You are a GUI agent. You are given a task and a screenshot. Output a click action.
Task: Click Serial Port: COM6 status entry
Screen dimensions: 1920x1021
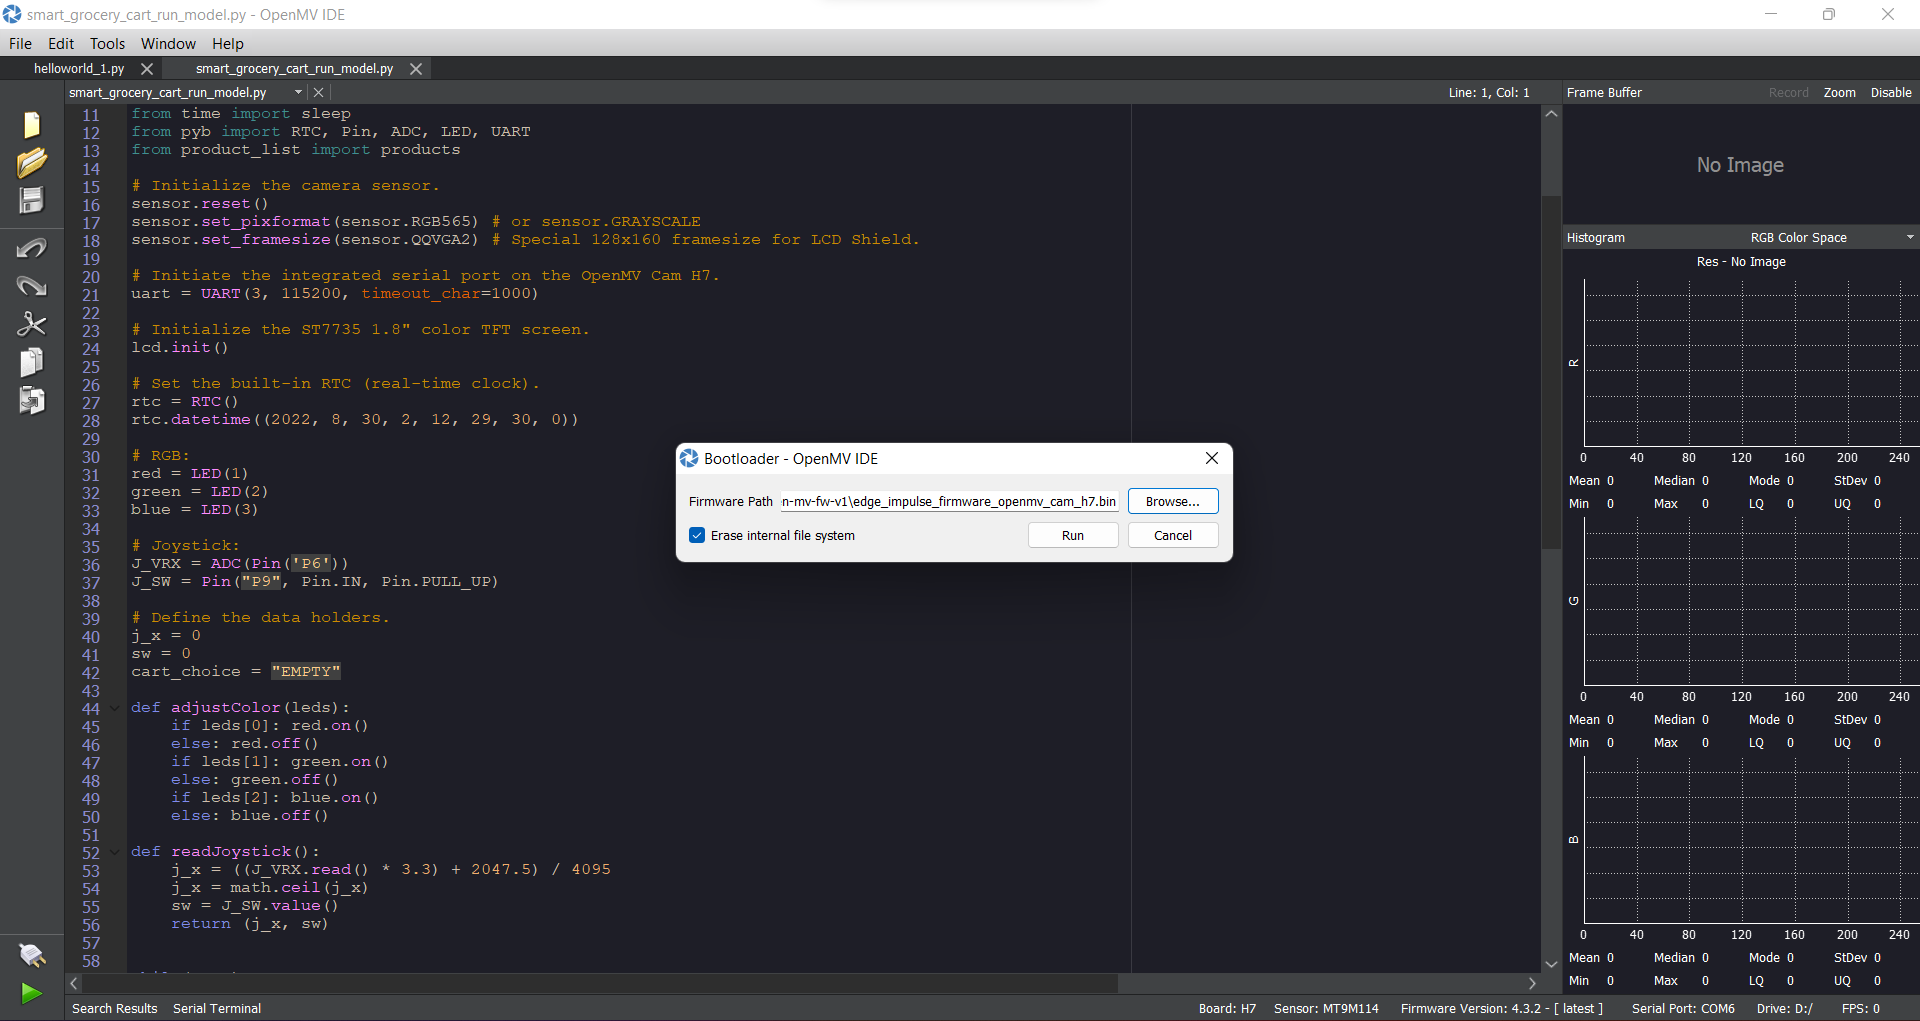1683,1008
